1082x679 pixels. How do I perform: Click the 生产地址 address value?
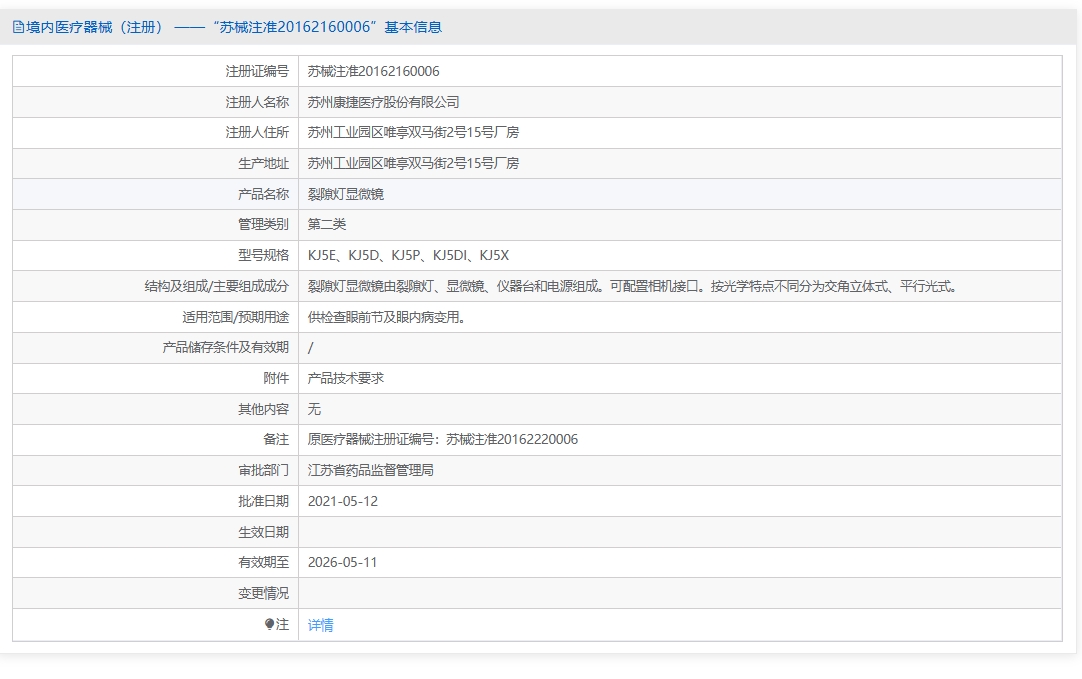point(413,164)
